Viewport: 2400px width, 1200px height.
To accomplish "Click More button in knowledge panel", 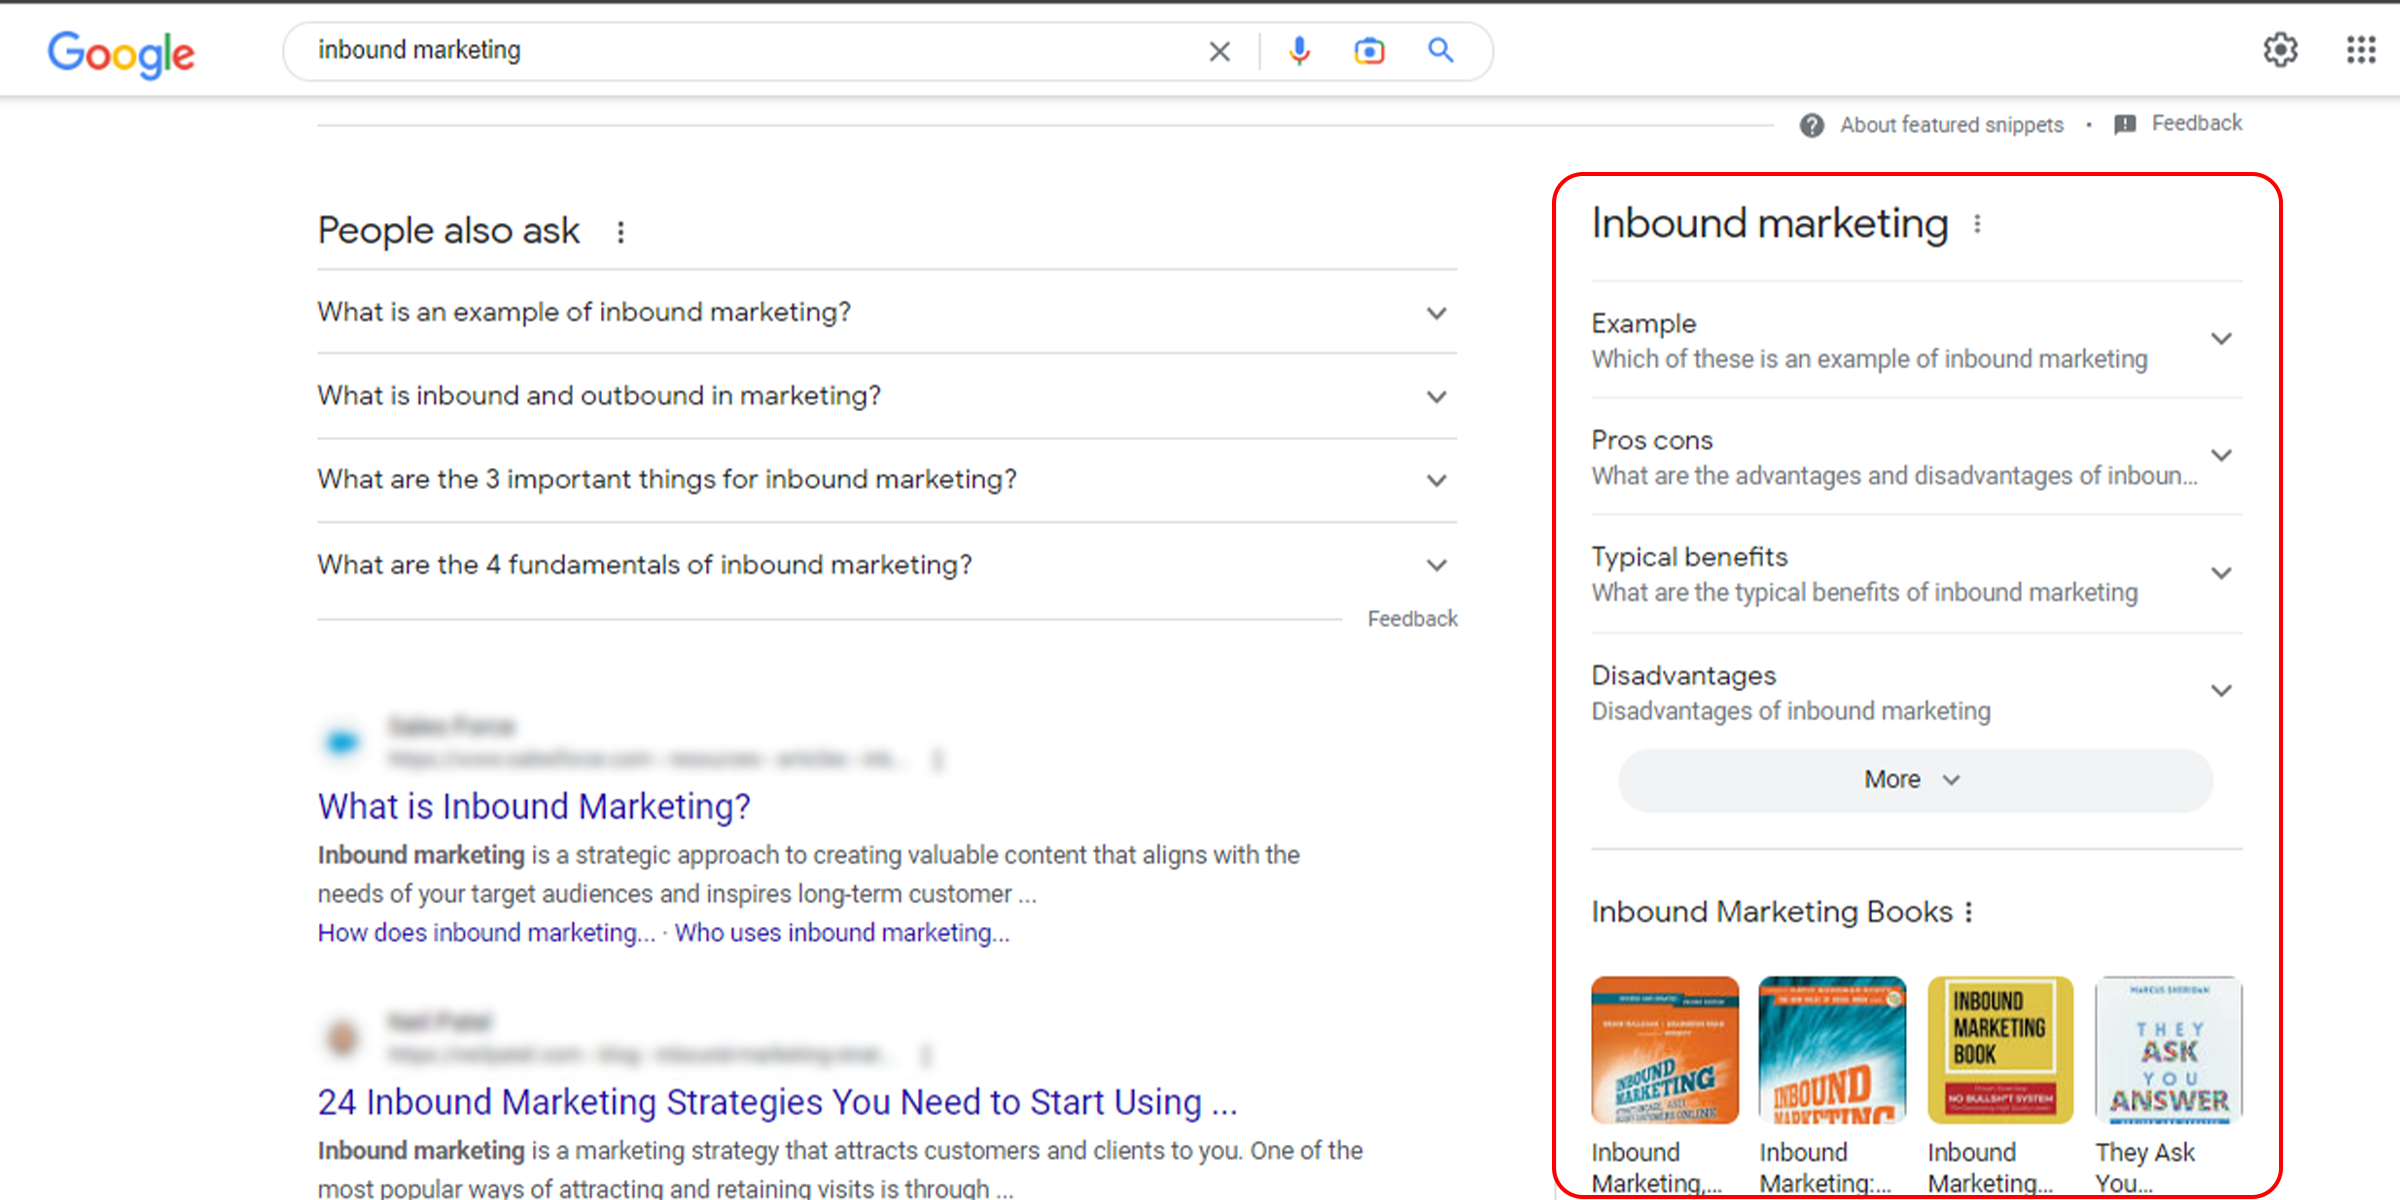I will tap(1912, 779).
